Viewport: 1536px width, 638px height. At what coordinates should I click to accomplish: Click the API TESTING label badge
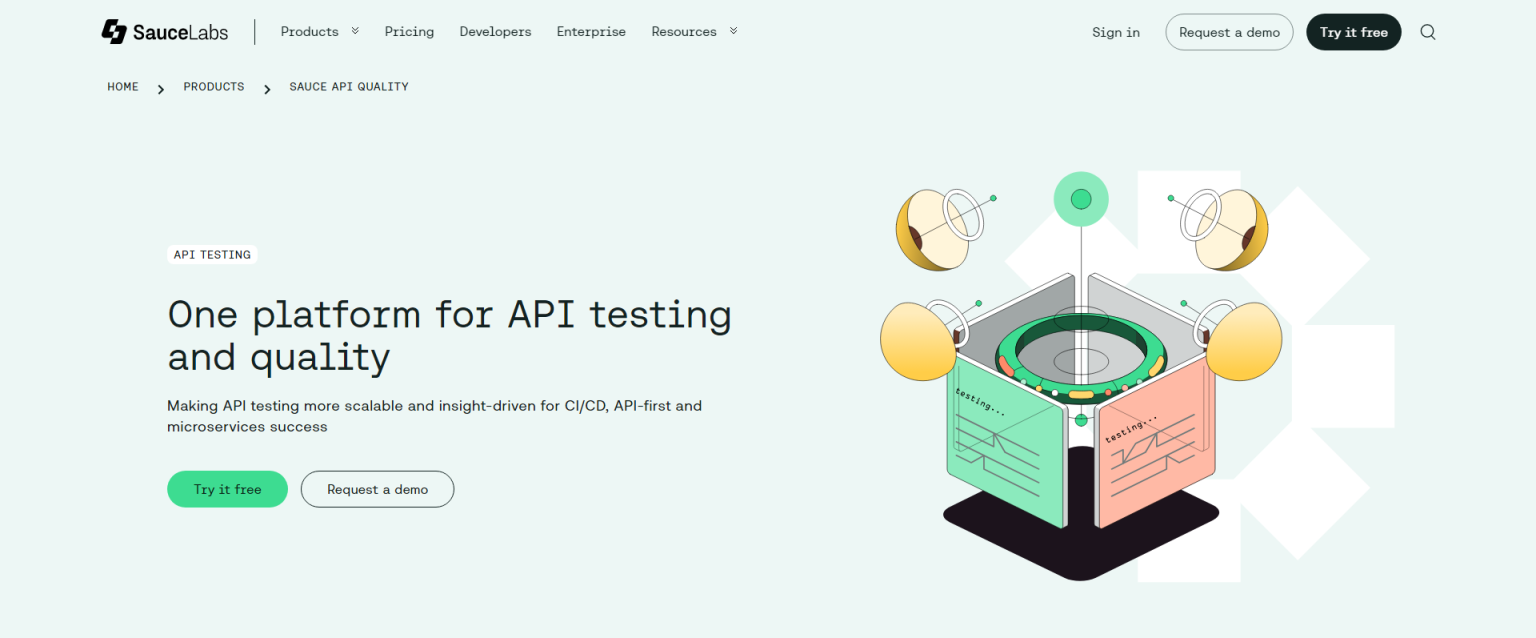coord(212,254)
